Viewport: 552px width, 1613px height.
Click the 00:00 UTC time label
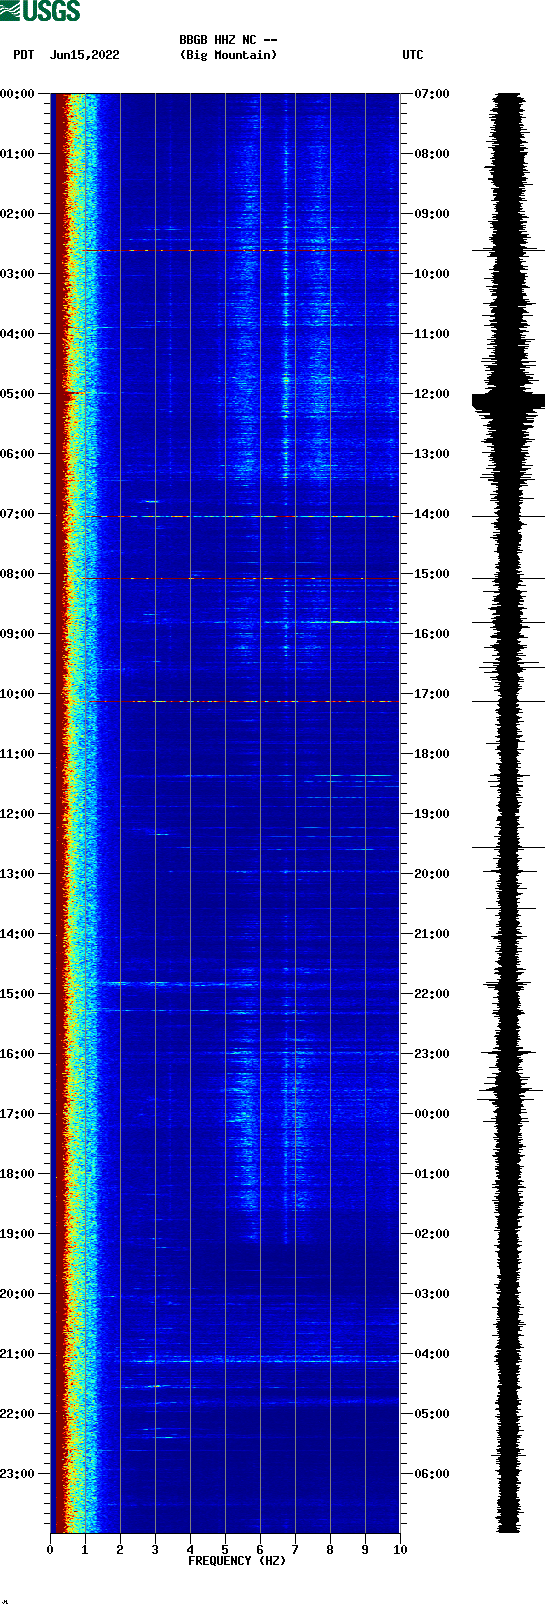click(432, 1114)
